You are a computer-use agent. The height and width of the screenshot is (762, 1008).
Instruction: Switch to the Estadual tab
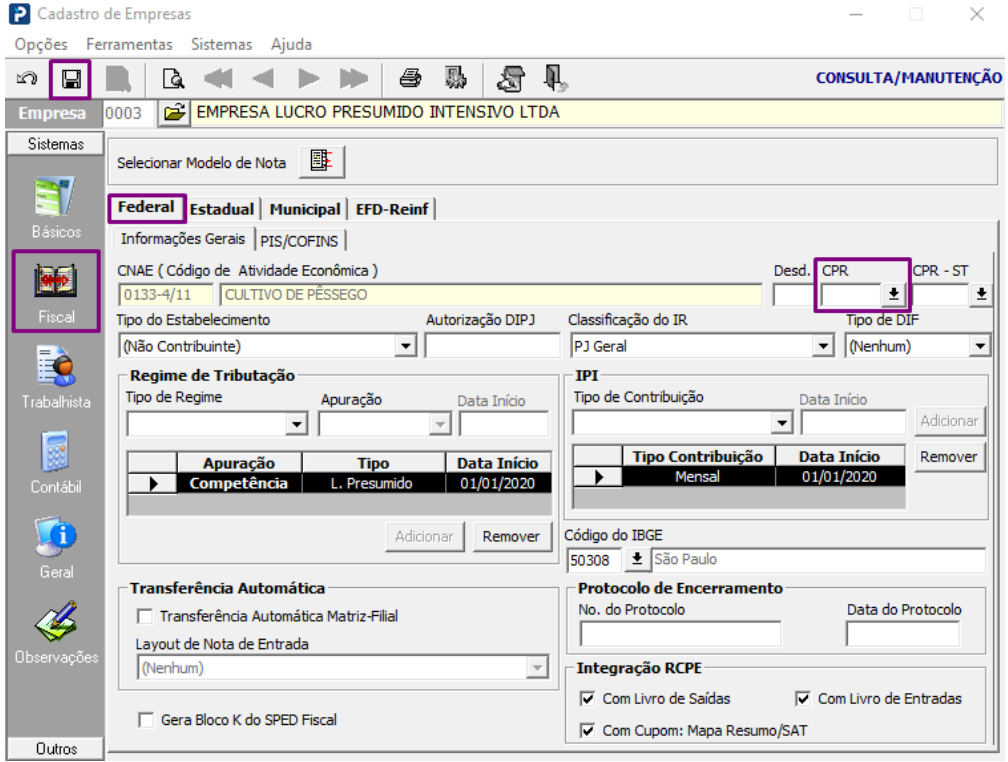pyautogui.click(x=222, y=209)
